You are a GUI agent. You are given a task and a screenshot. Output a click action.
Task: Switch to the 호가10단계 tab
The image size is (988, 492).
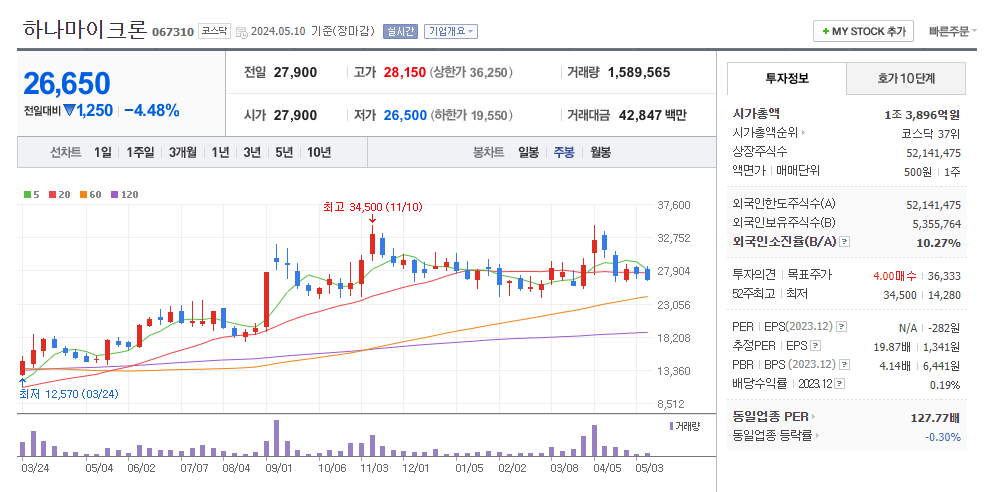point(905,78)
